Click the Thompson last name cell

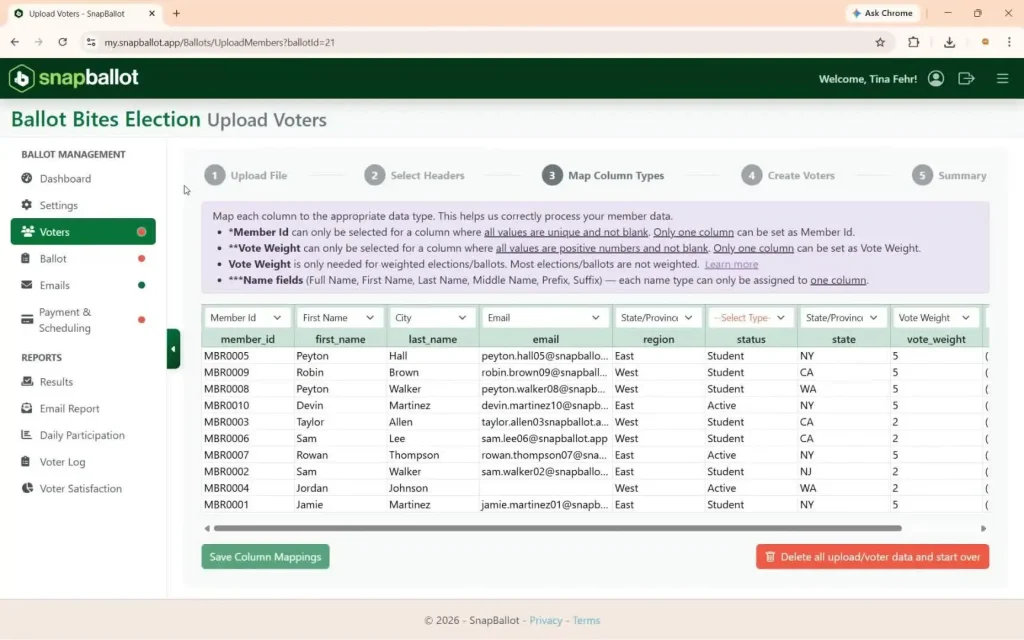[x=432, y=455]
